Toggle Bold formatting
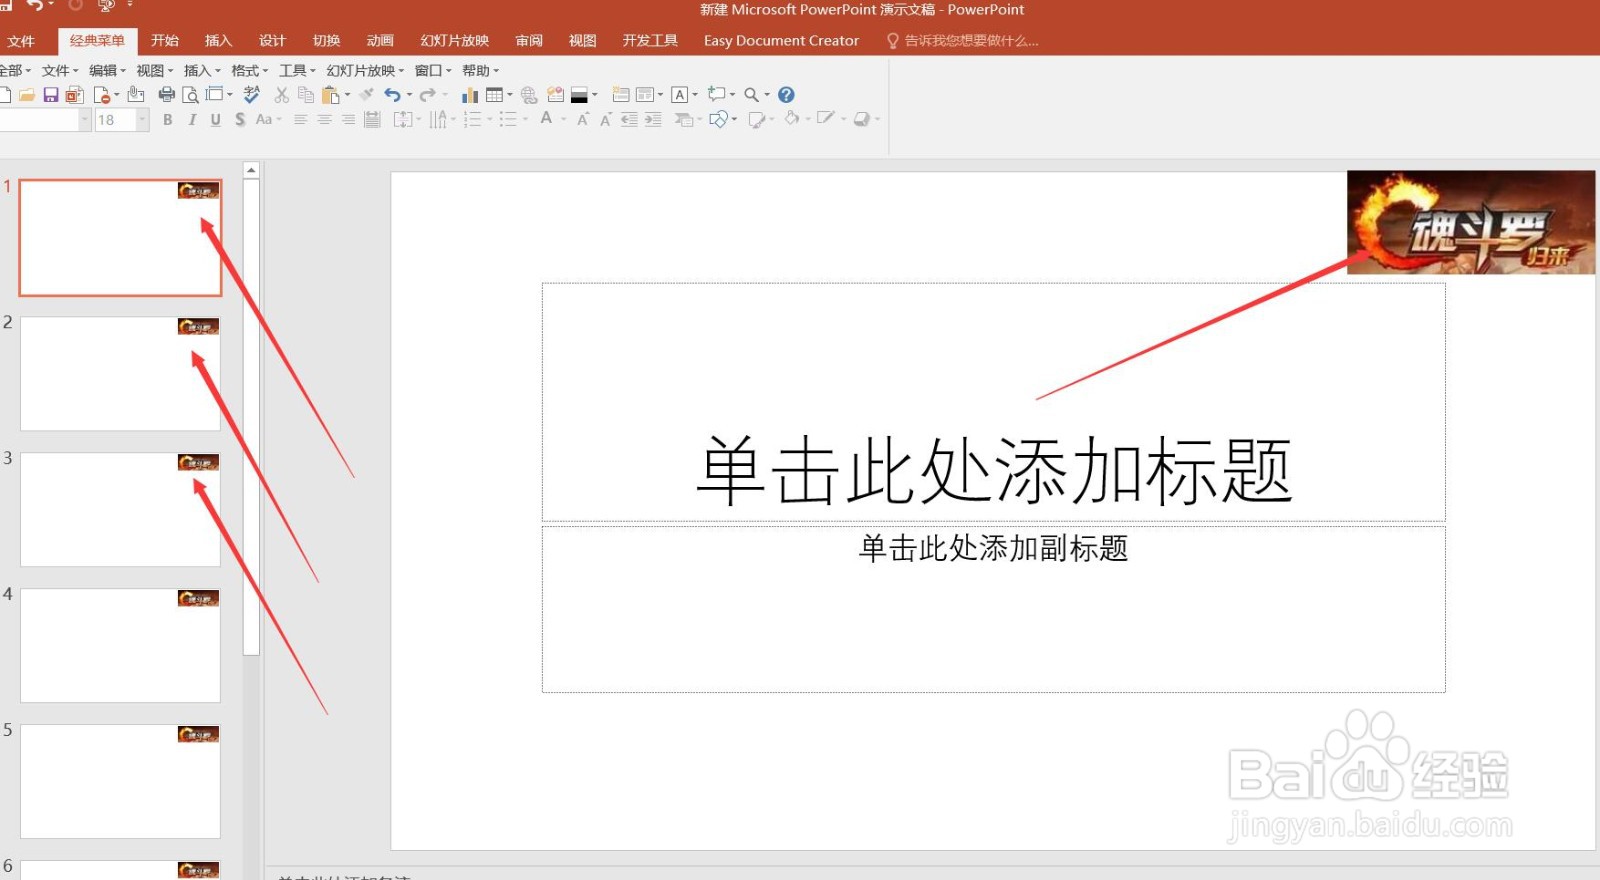Viewport: 1600px width, 880px height. point(167,120)
